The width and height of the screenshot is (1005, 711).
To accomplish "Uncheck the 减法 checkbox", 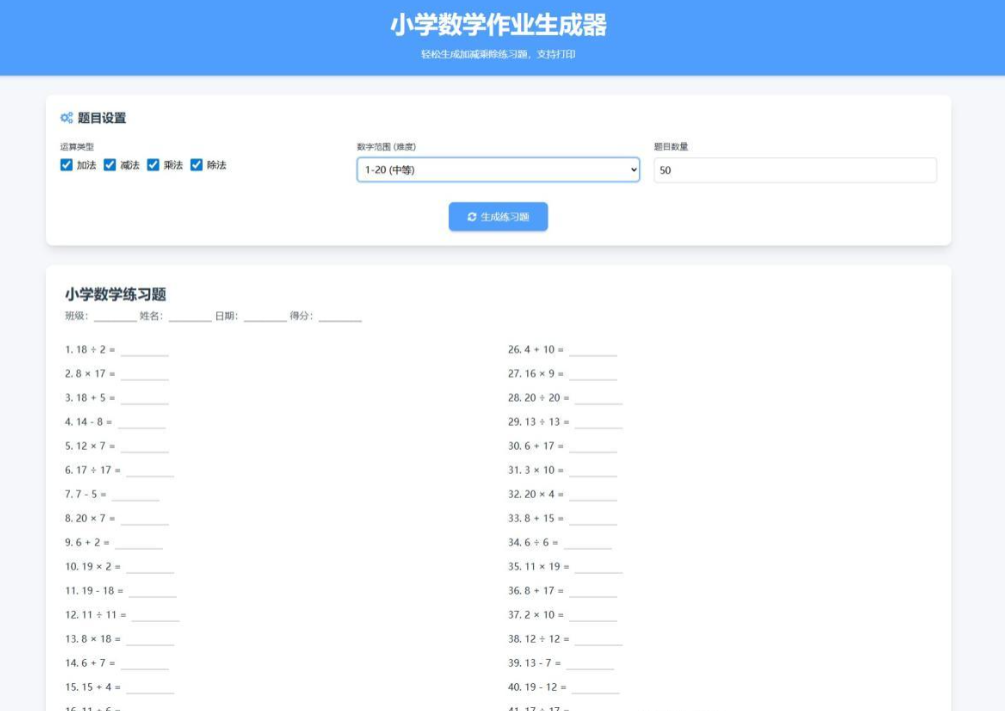I will pos(110,164).
